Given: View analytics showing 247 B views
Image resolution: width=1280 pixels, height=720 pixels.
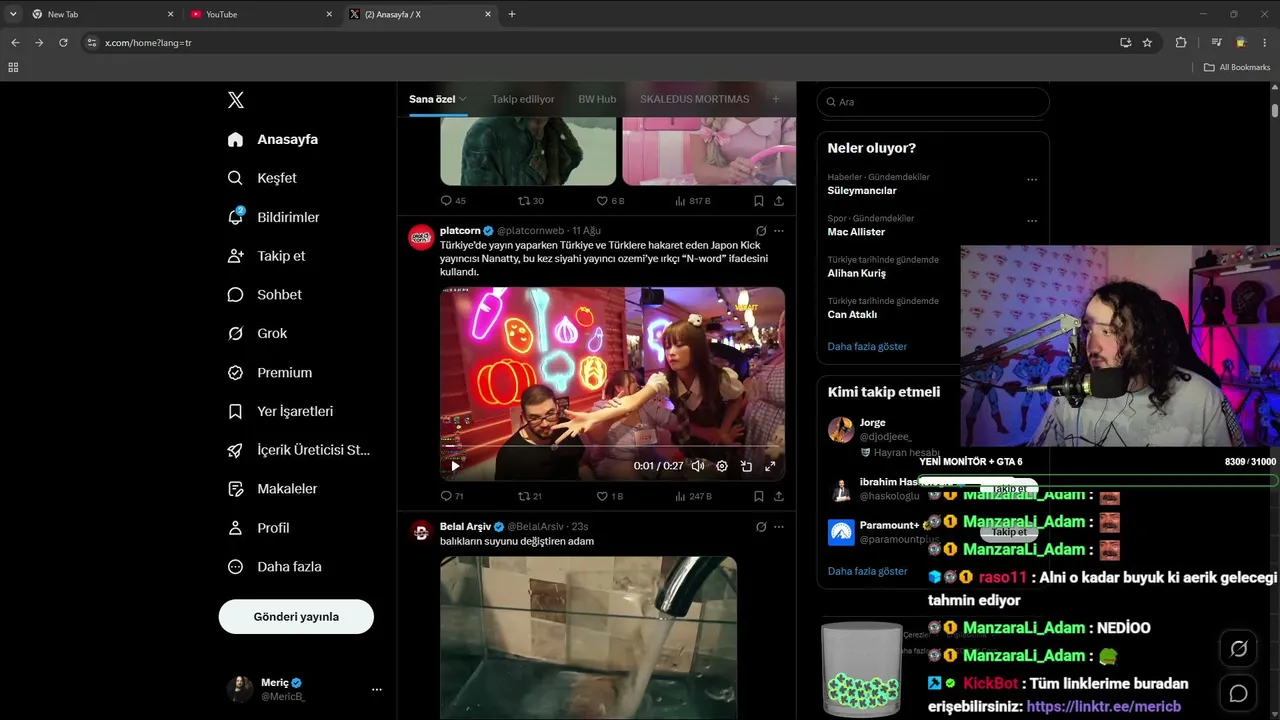Looking at the screenshot, I should (693, 496).
